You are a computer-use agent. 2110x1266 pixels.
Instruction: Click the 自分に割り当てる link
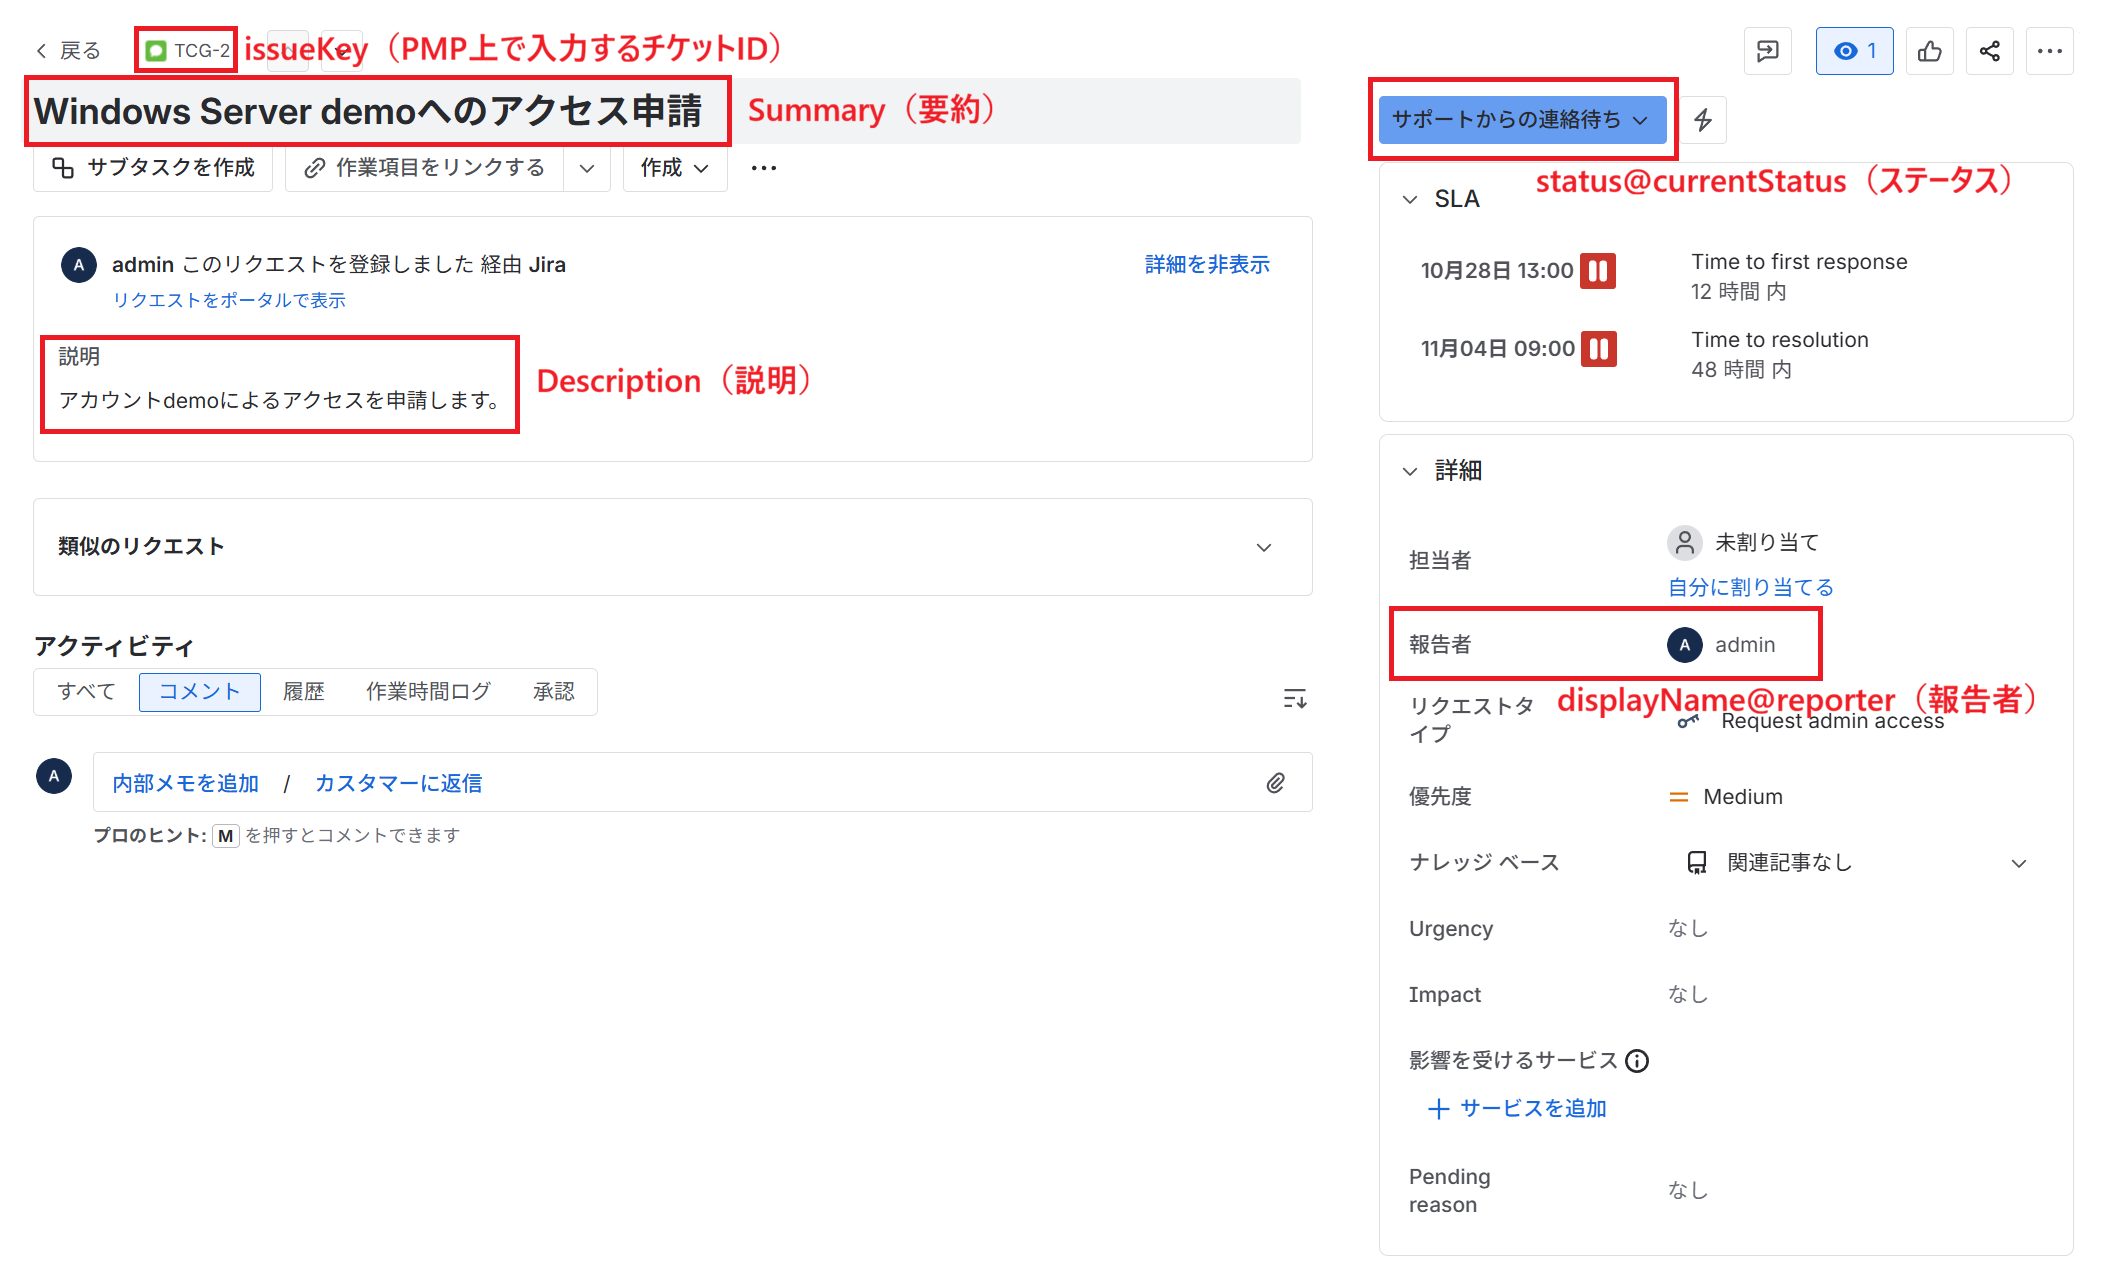(1750, 587)
